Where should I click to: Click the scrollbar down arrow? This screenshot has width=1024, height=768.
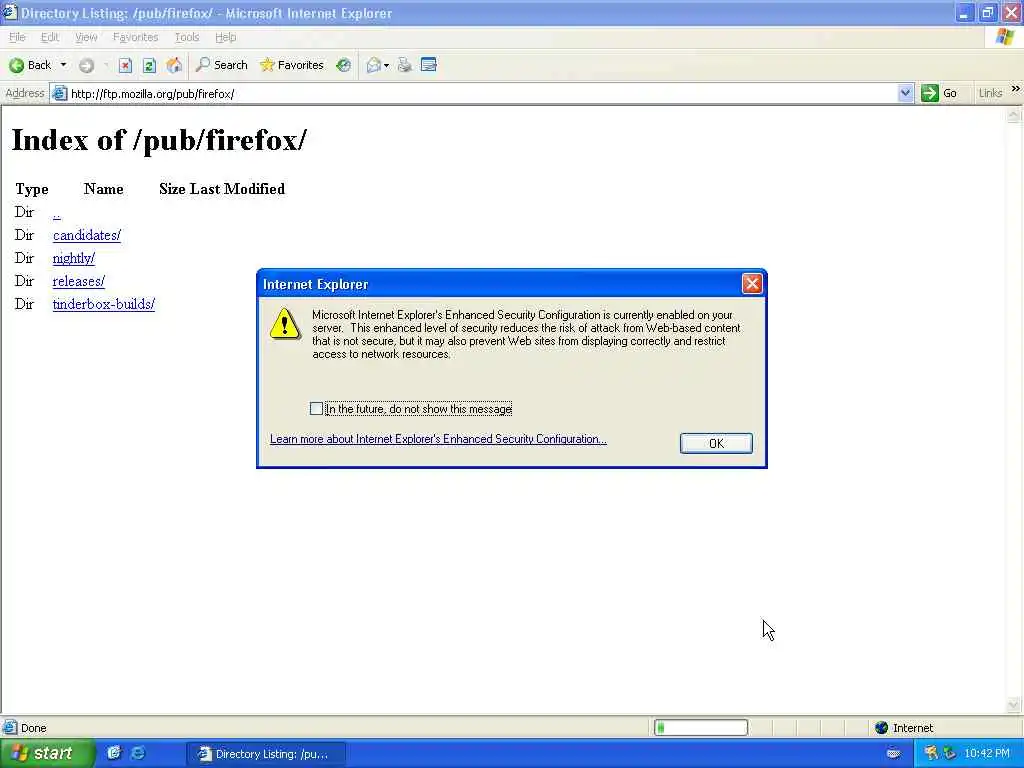(x=1014, y=705)
